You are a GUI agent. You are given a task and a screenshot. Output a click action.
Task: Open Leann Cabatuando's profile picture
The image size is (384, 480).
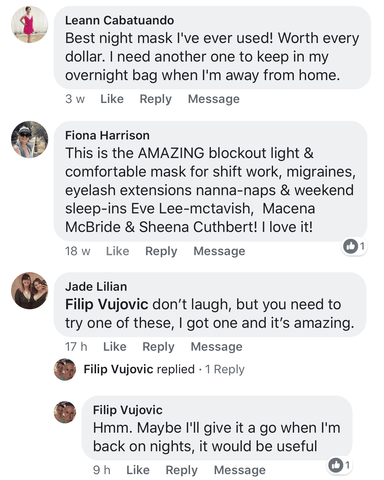tap(29, 24)
